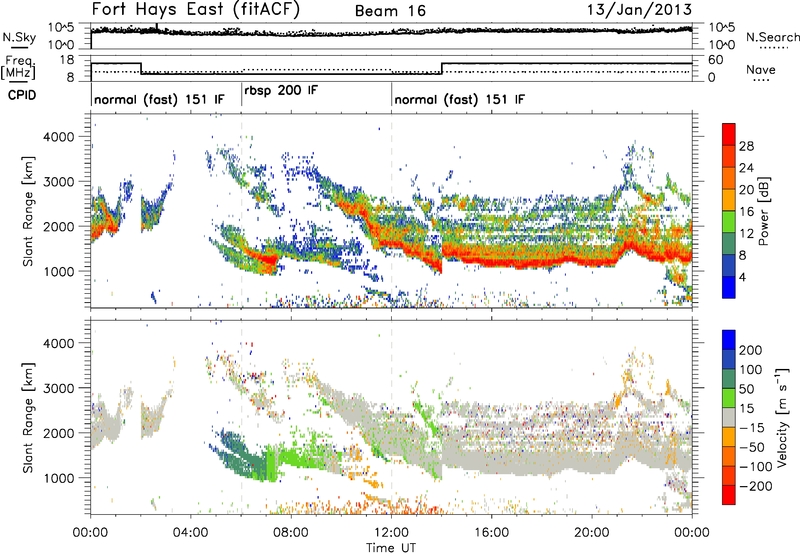Click the "16:00" time axis label
The height and width of the screenshot is (554, 800).
pos(491,533)
